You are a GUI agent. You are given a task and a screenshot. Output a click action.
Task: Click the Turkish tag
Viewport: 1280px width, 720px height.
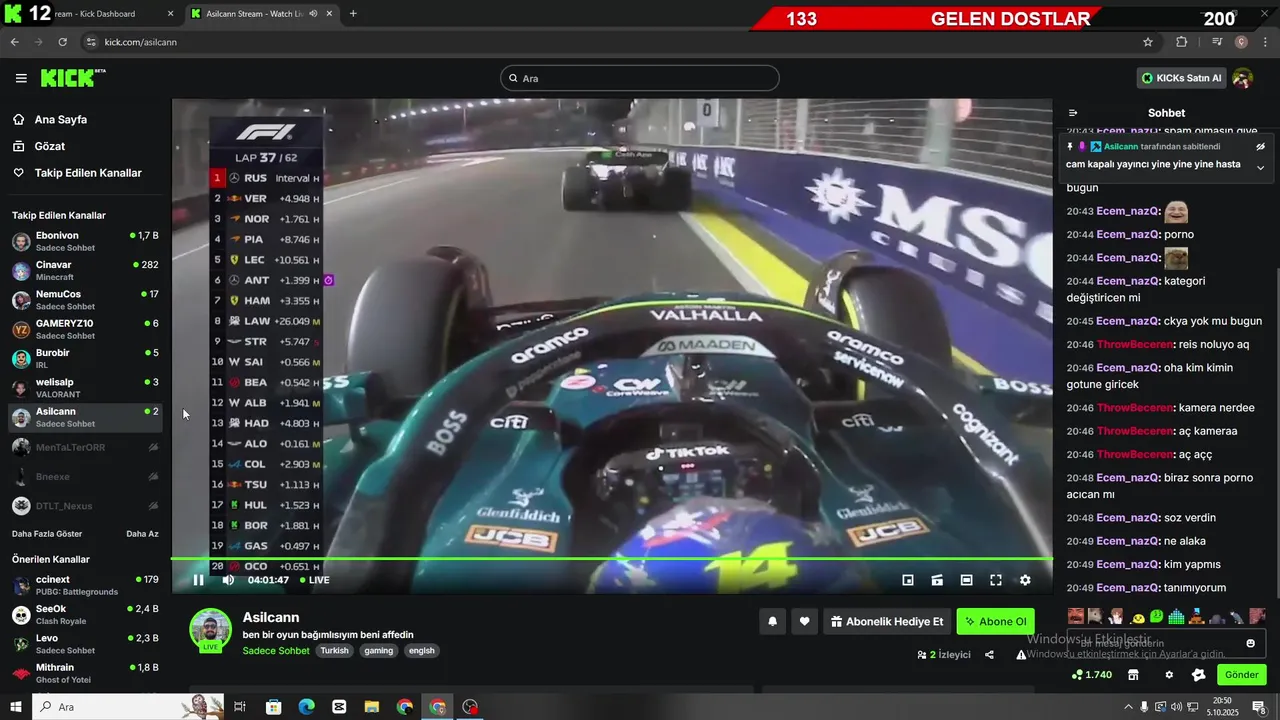(334, 650)
